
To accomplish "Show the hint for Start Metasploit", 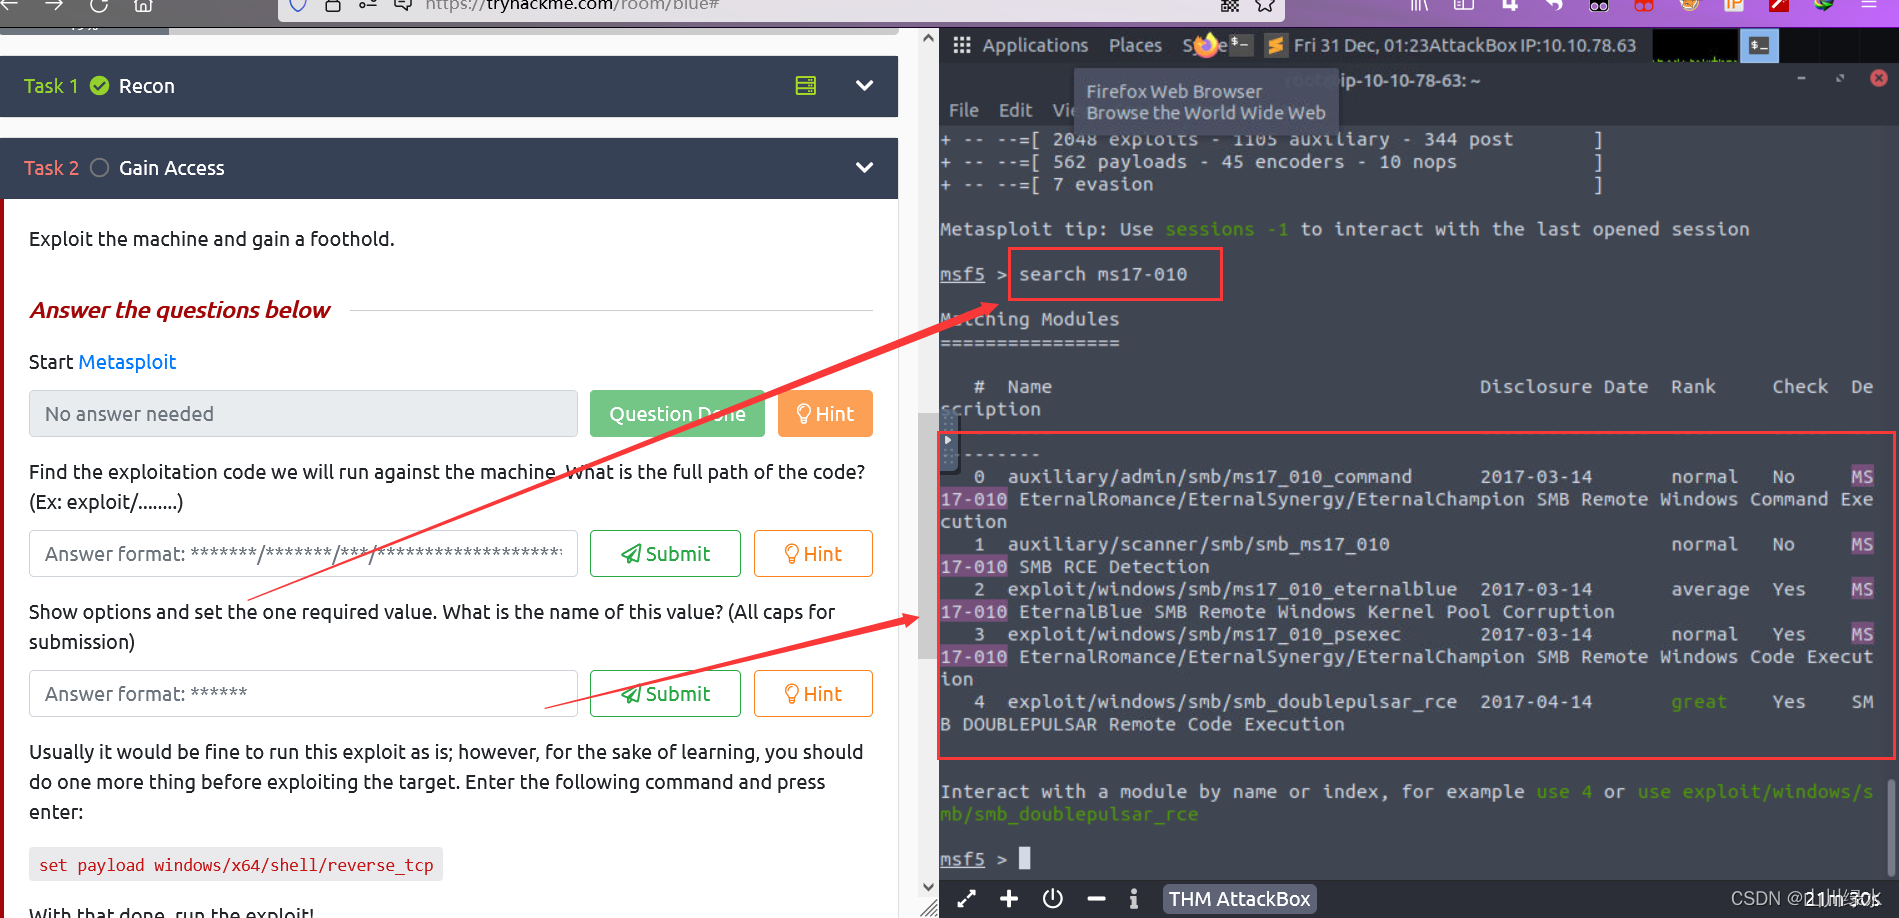I will coord(825,413).
